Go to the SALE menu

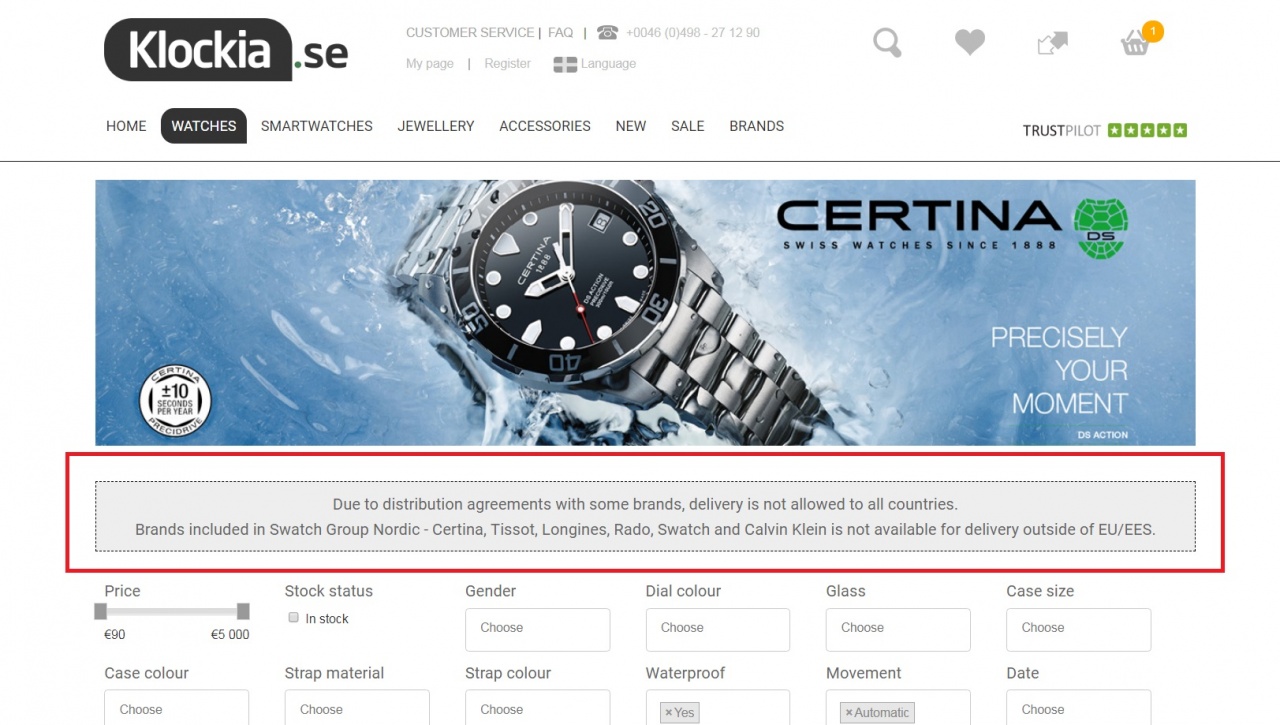[x=688, y=126]
